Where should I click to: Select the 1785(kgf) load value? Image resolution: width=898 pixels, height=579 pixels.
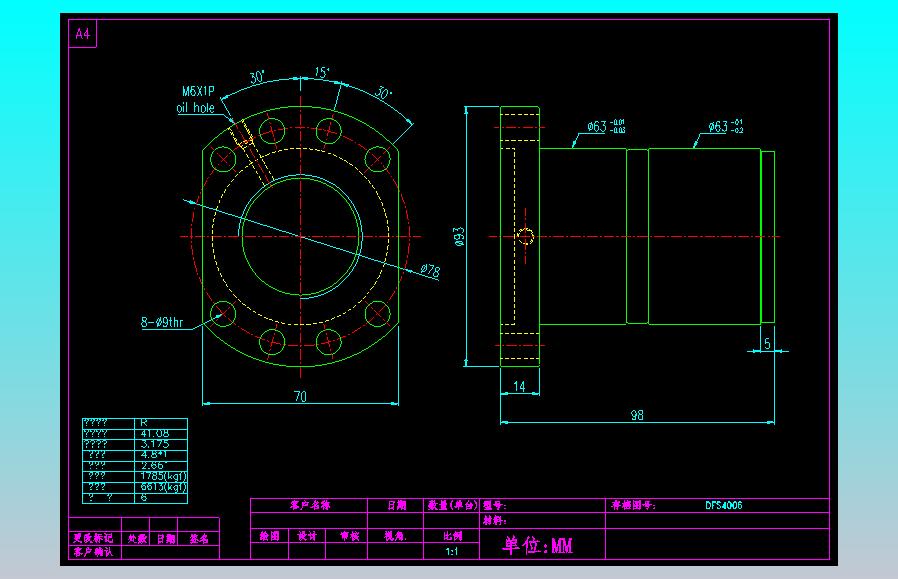click(x=163, y=476)
